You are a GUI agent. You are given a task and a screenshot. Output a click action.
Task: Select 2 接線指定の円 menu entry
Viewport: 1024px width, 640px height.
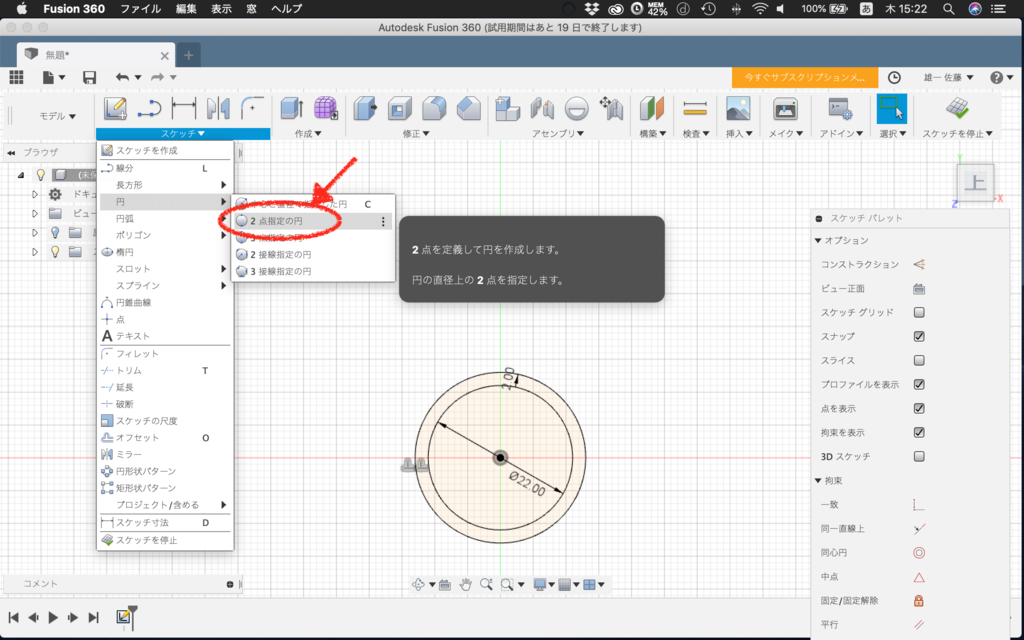tap(313, 255)
